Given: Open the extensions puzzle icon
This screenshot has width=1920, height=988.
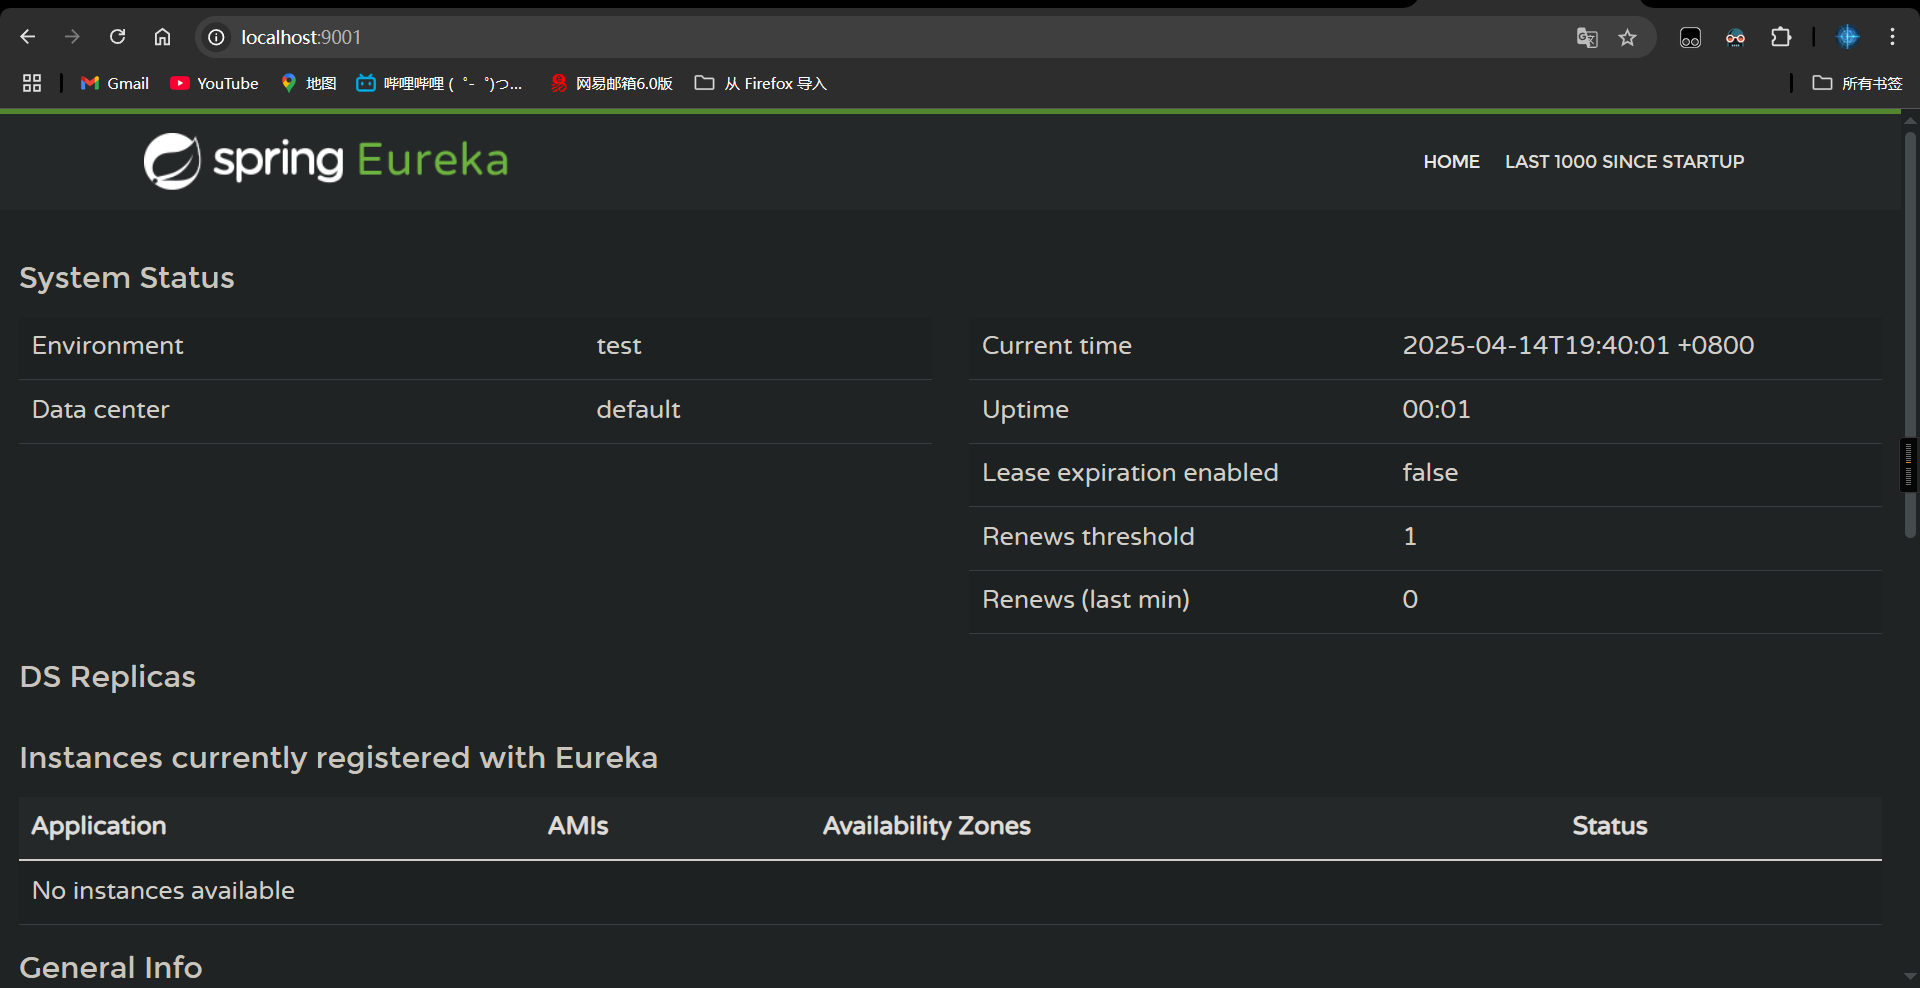Looking at the screenshot, I should tap(1781, 37).
